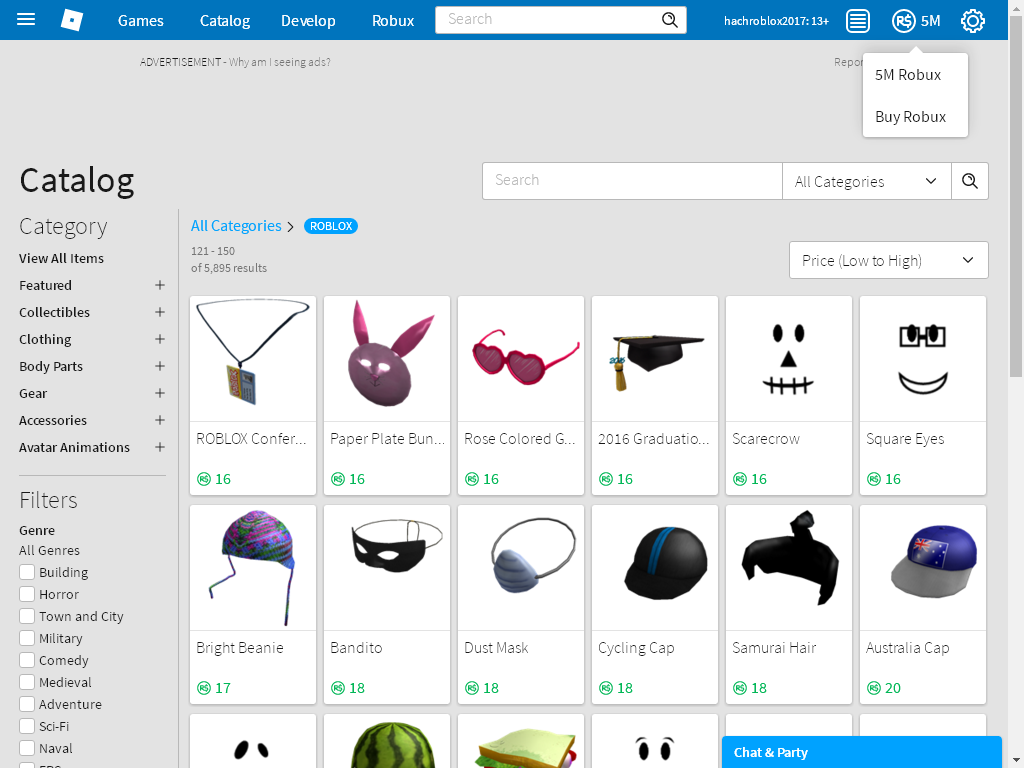Viewport: 1024px width, 768px height.
Task: Go to Catalog in top navigation
Action: coord(225,21)
